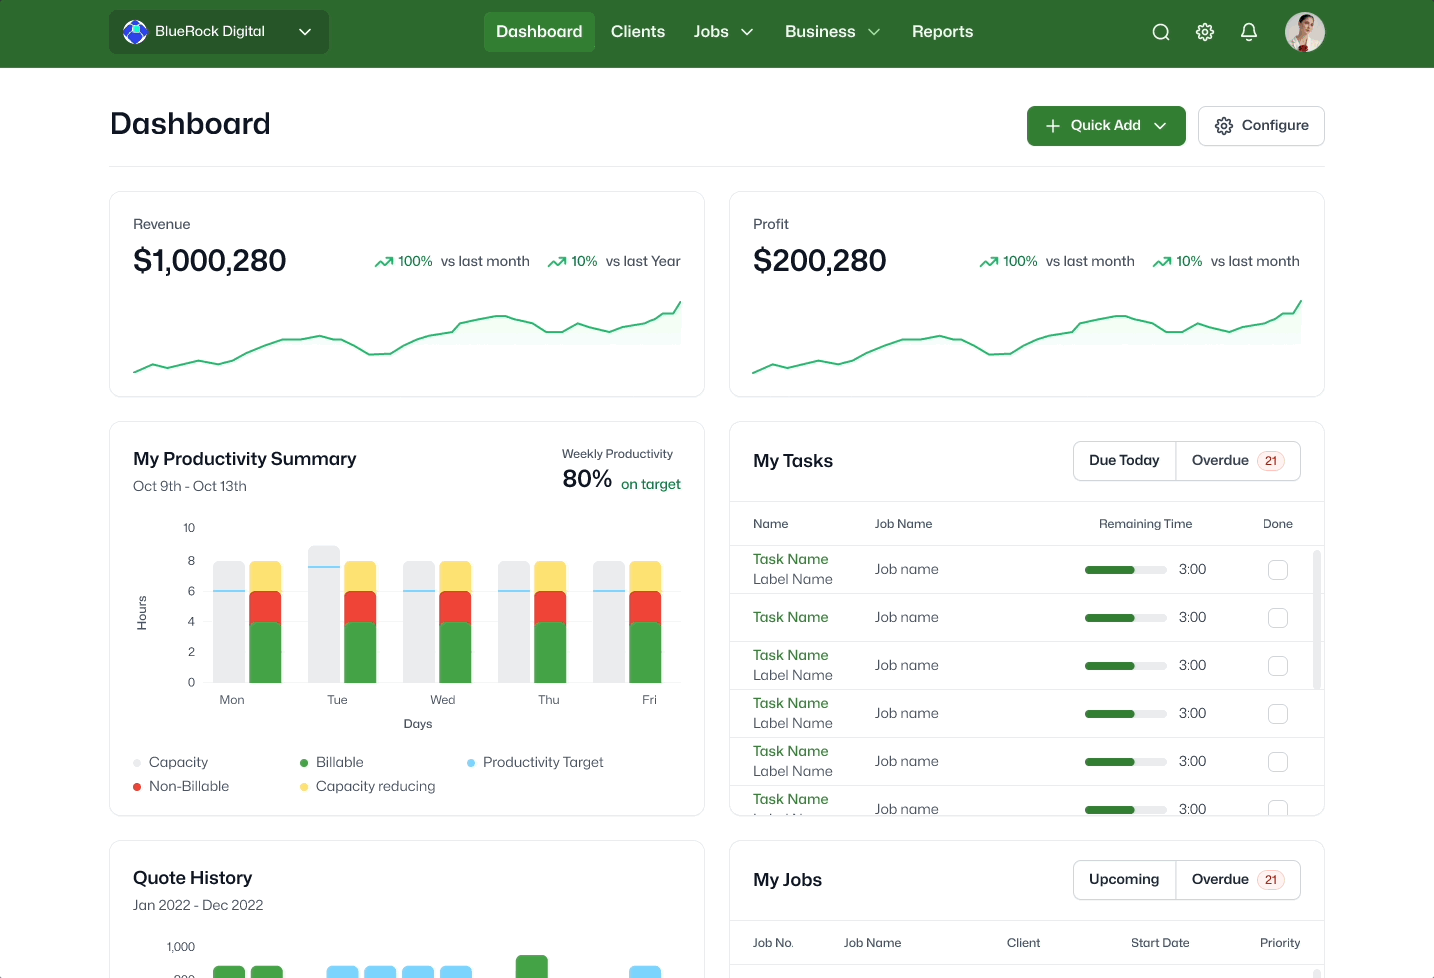
Task: Go to the Clients tab
Action: pyautogui.click(x=638, y=32)
